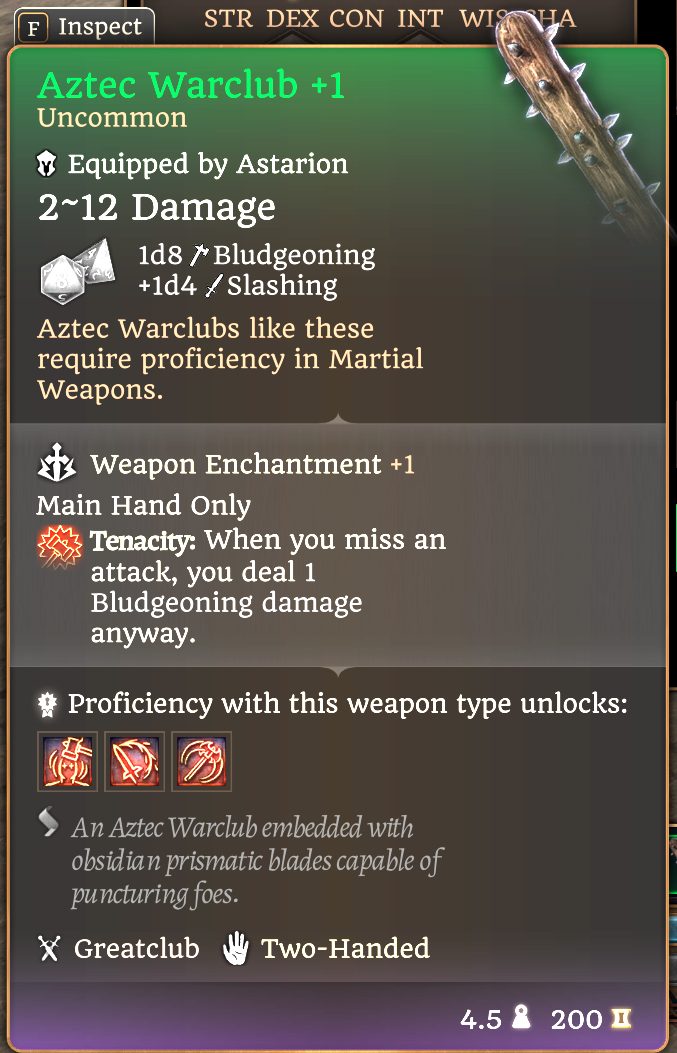Click the Aztec Warclub +1 title
677x1053 pixels.
191,85
